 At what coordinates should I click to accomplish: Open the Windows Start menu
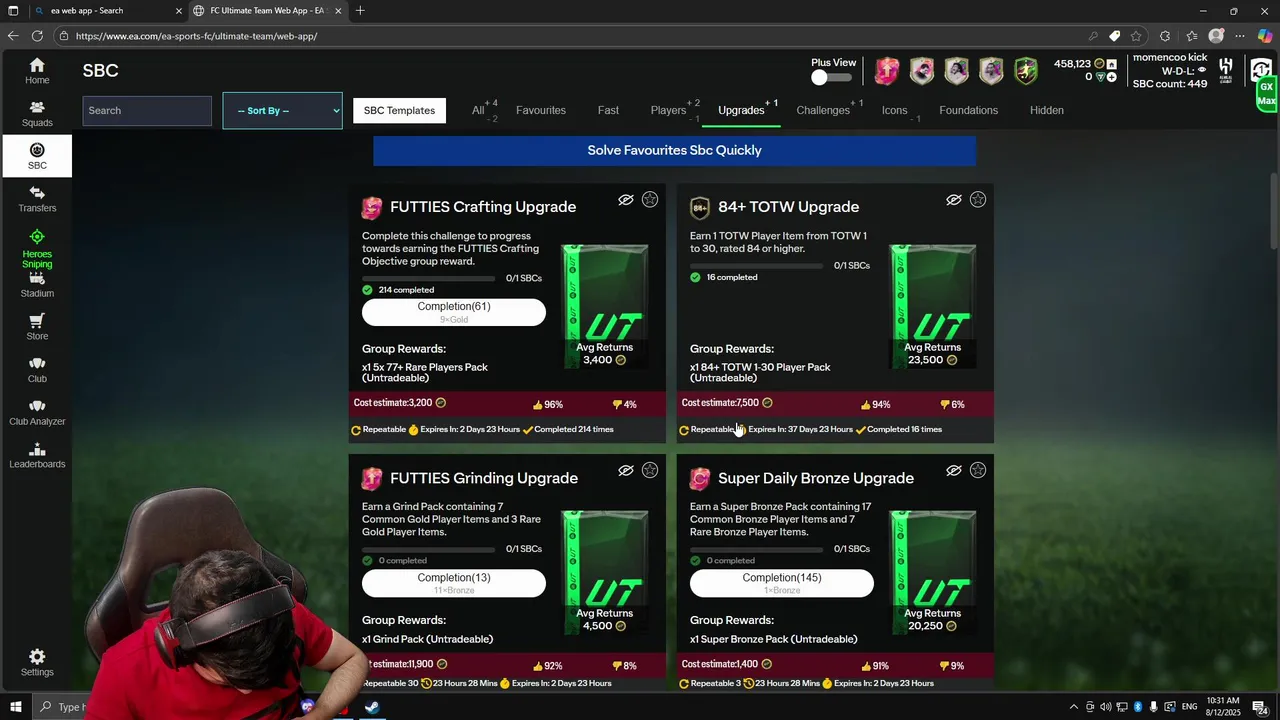coord(14,707)
